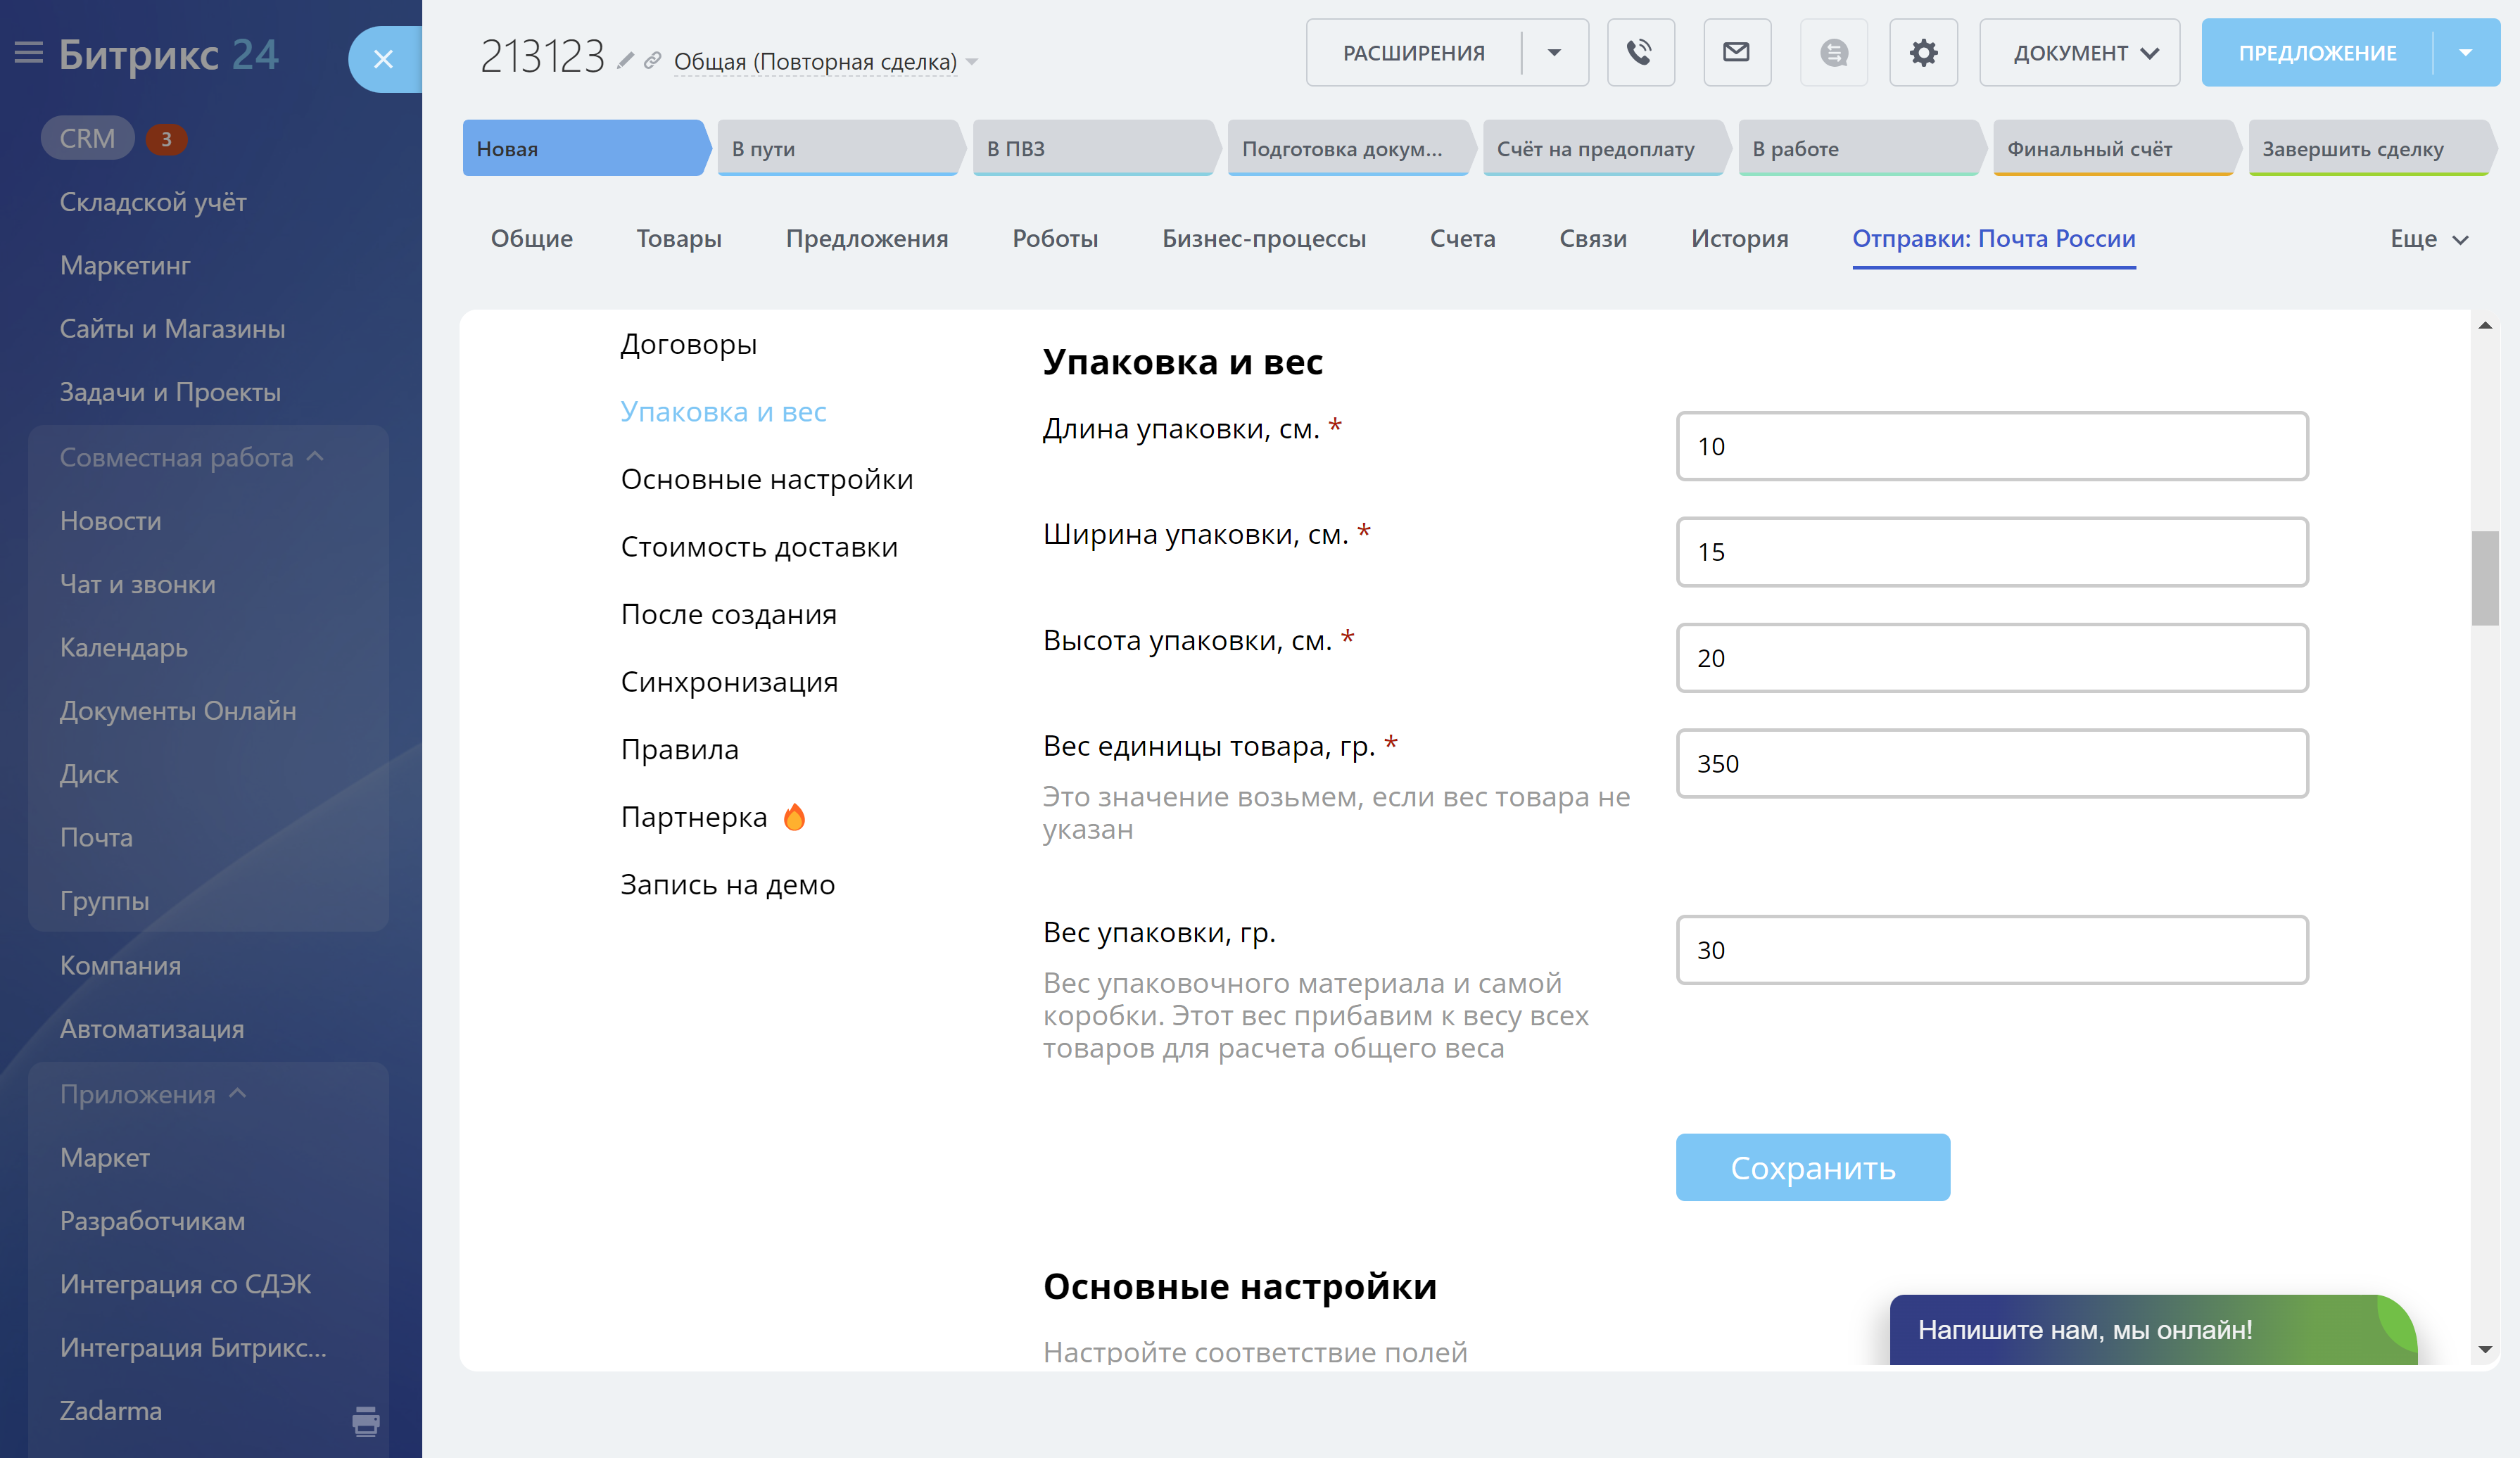Switch to the Связи tab
Image resolution: width=2520 pixels, height=1458 pixels.
coord(1593,239)
